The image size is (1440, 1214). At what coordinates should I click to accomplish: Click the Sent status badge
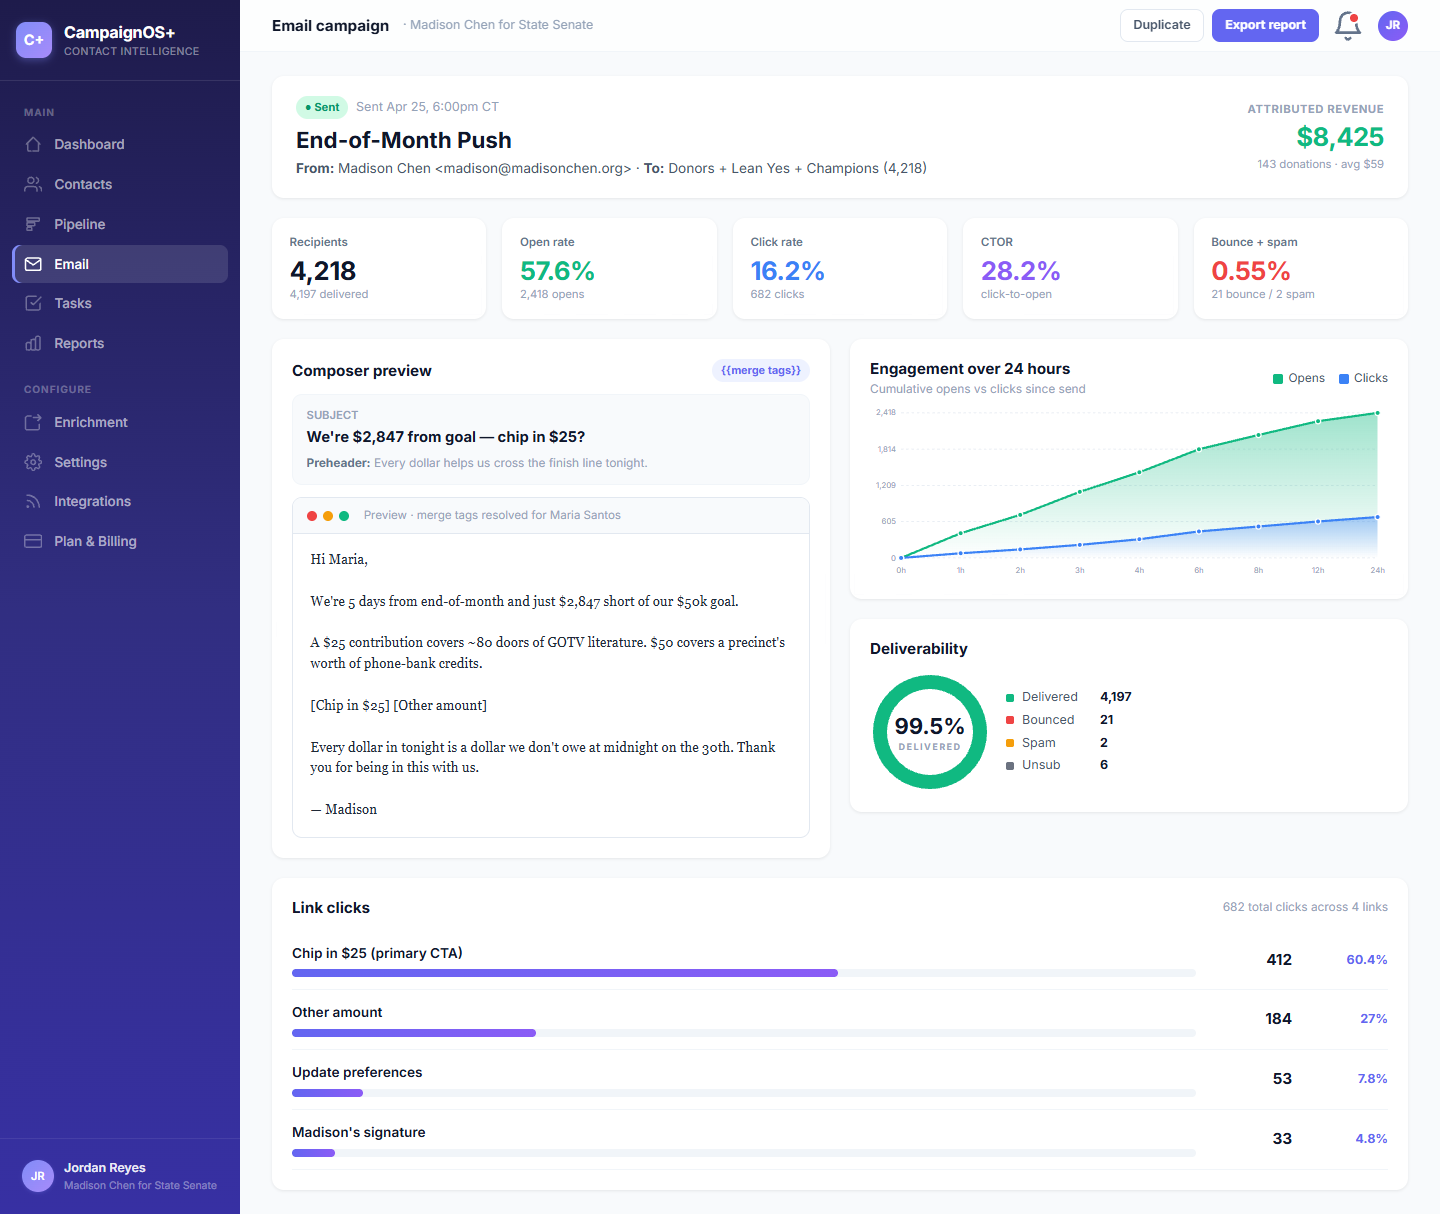click(322, 107)
